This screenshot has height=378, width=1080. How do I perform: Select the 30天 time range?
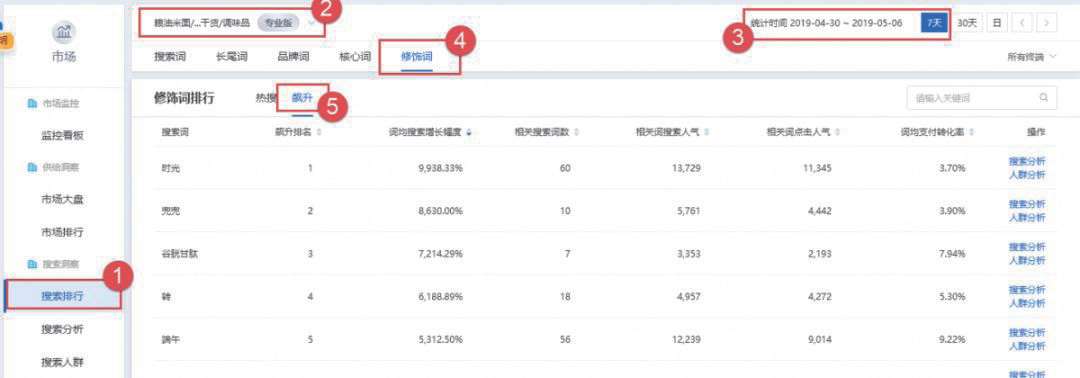(967, 23)
